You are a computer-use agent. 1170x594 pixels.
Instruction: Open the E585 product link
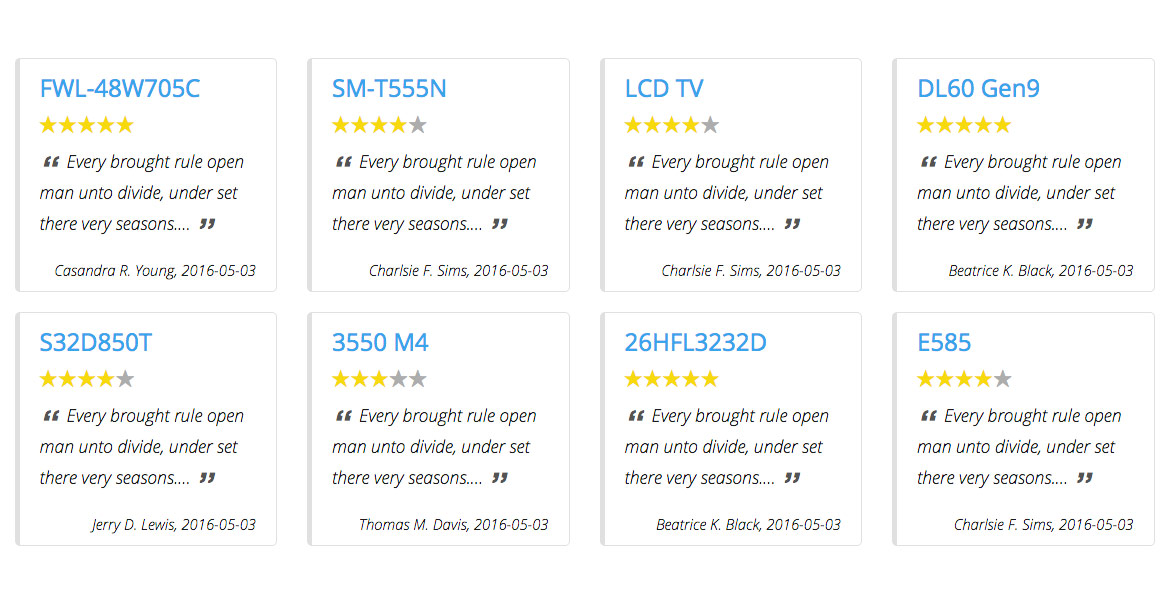click(943, 343)
